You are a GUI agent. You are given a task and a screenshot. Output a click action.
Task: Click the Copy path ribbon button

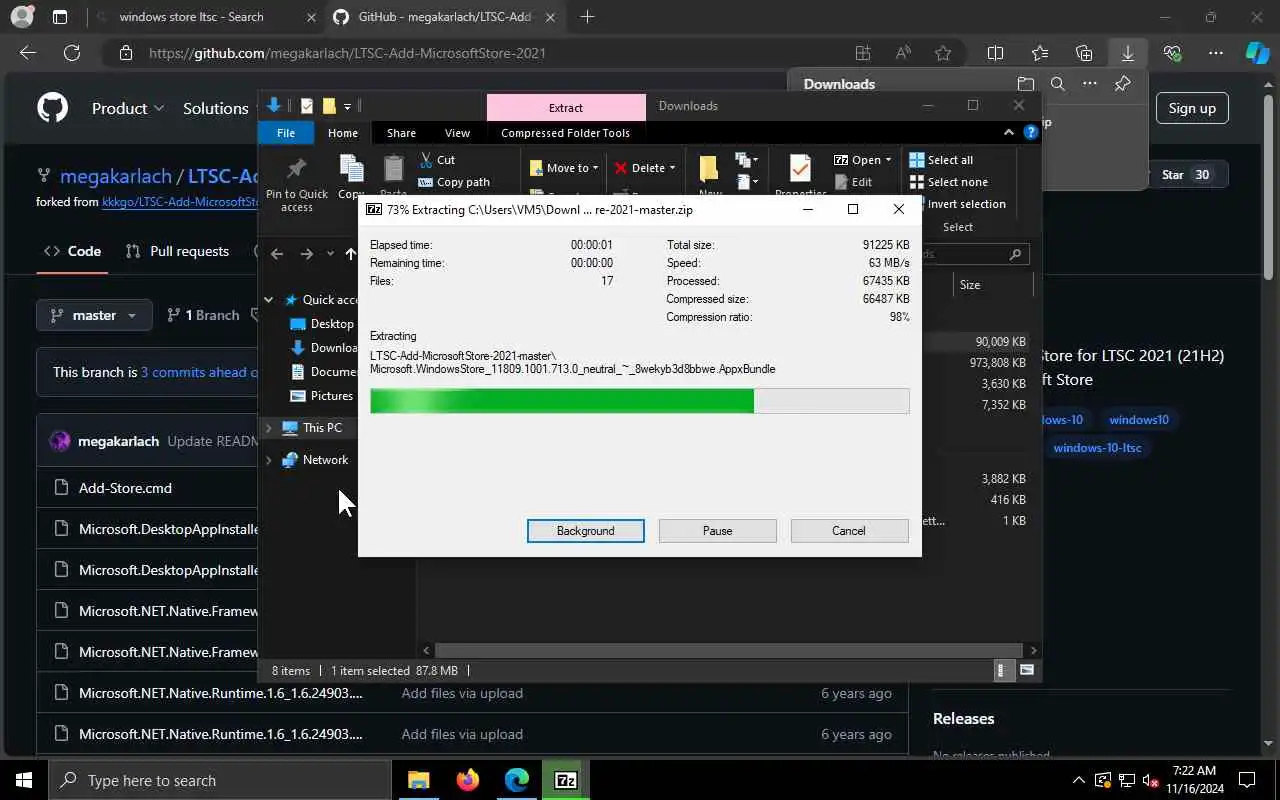(454, 182)
